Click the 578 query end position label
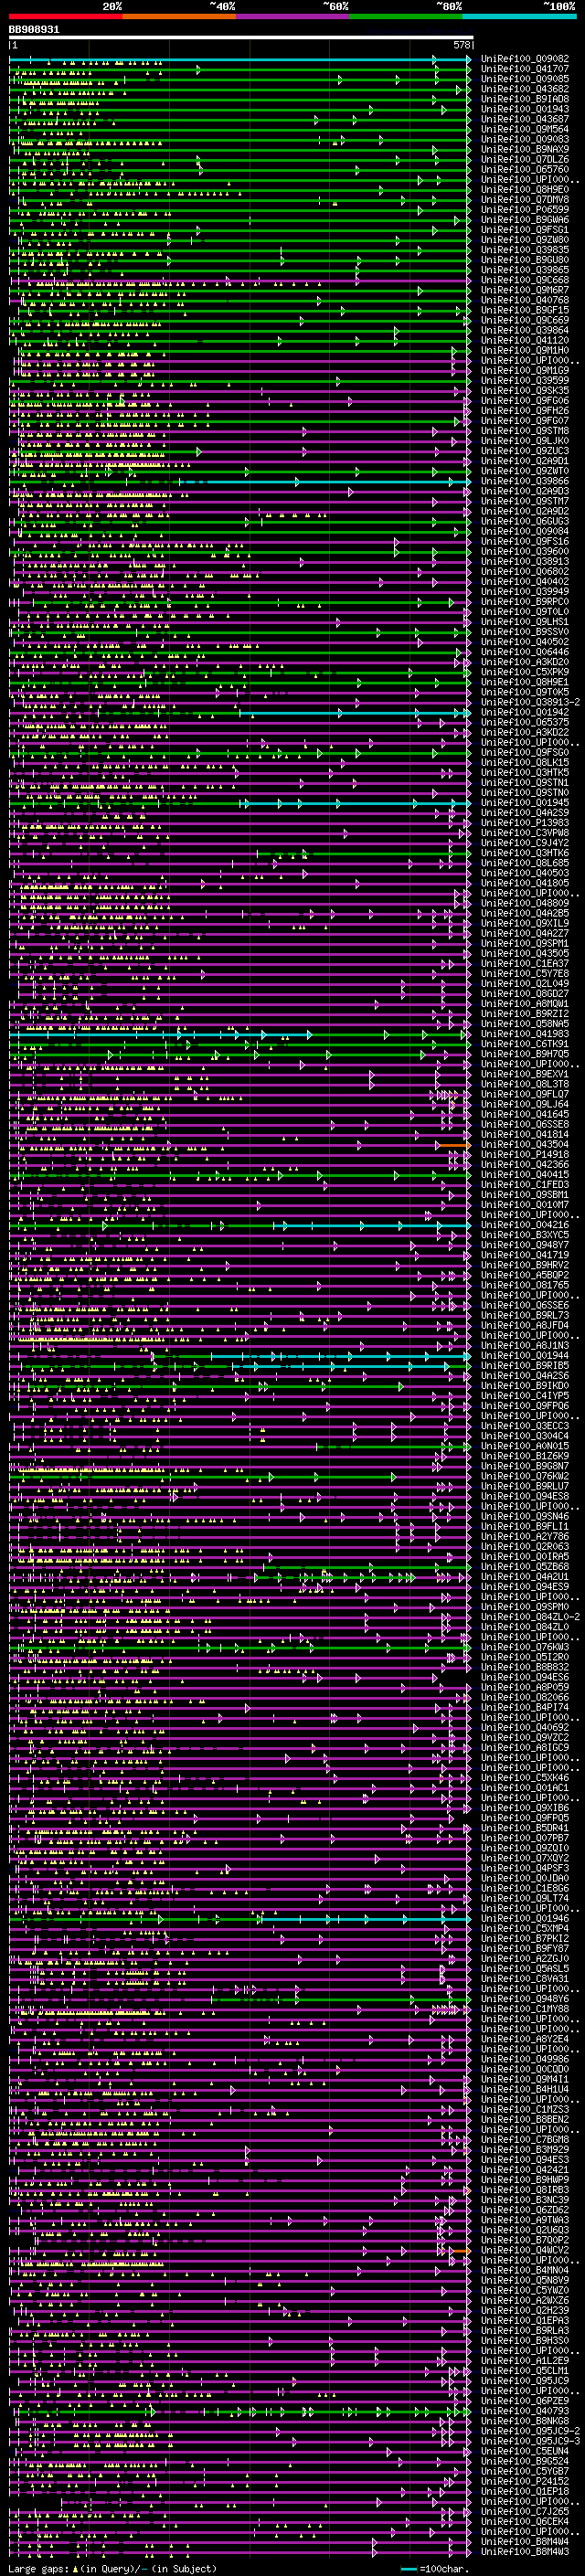The image size is (585, 2576). pyautogui.click(x=462, y=45)
